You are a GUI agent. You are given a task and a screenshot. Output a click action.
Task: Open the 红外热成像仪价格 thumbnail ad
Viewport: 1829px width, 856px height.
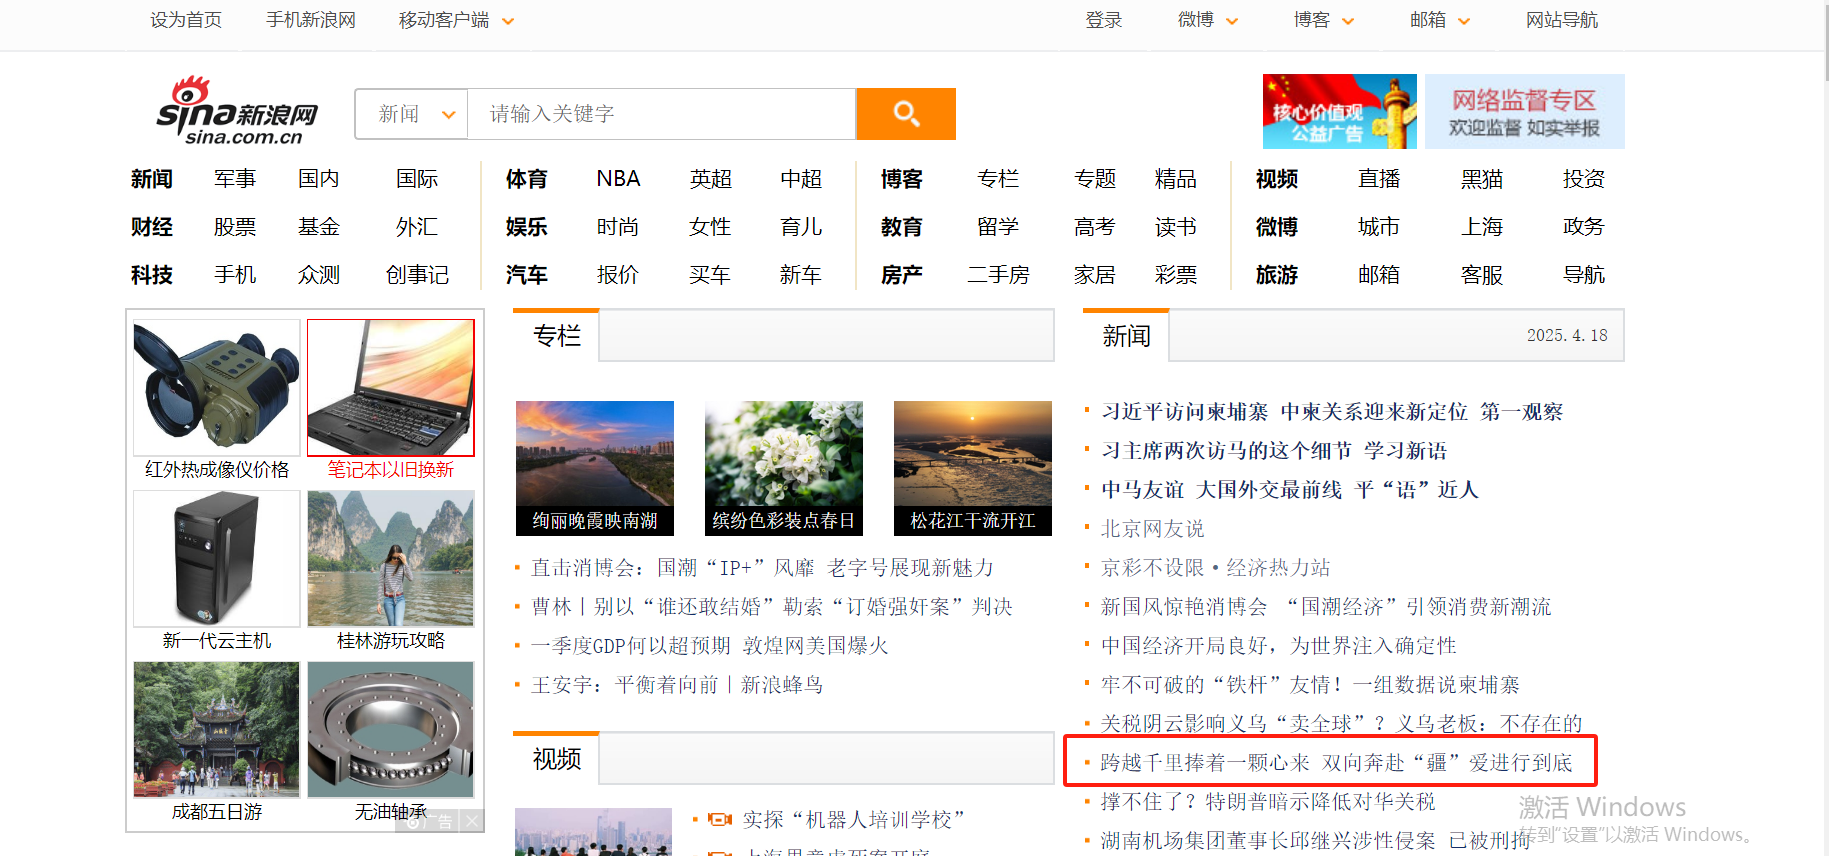tap(217, 388)
